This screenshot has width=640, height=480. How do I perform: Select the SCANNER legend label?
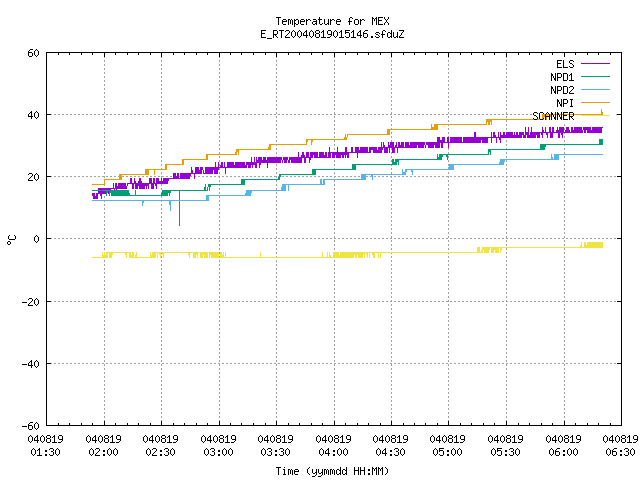[553, 116]
